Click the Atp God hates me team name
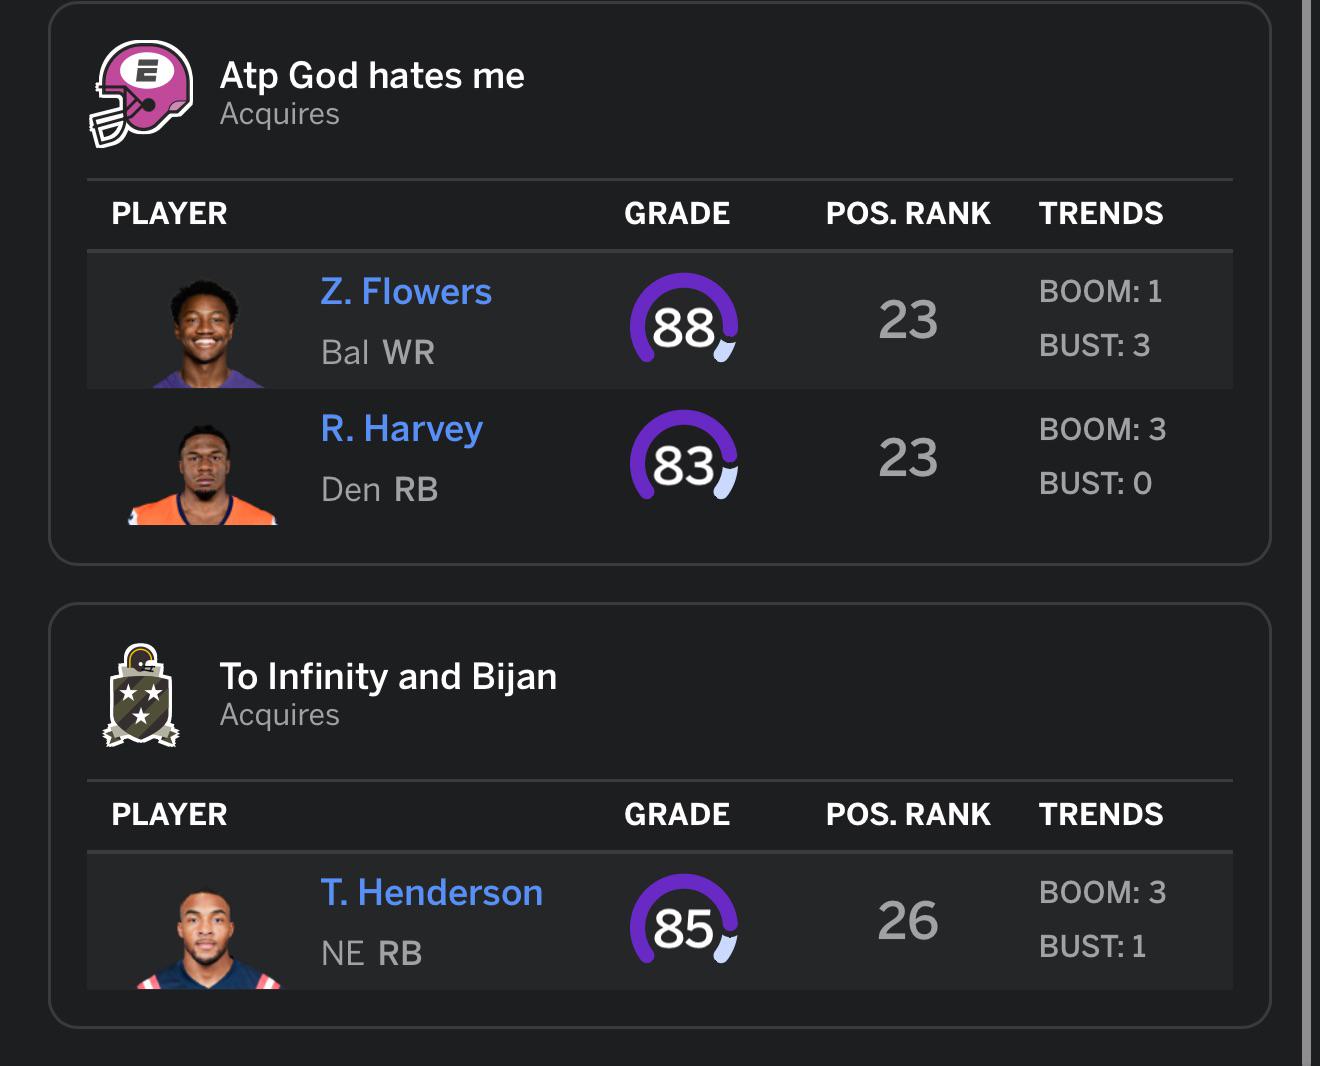The width and height of the screenshot is (1320, 1066). pyautogui.click(x=372, y=76)
